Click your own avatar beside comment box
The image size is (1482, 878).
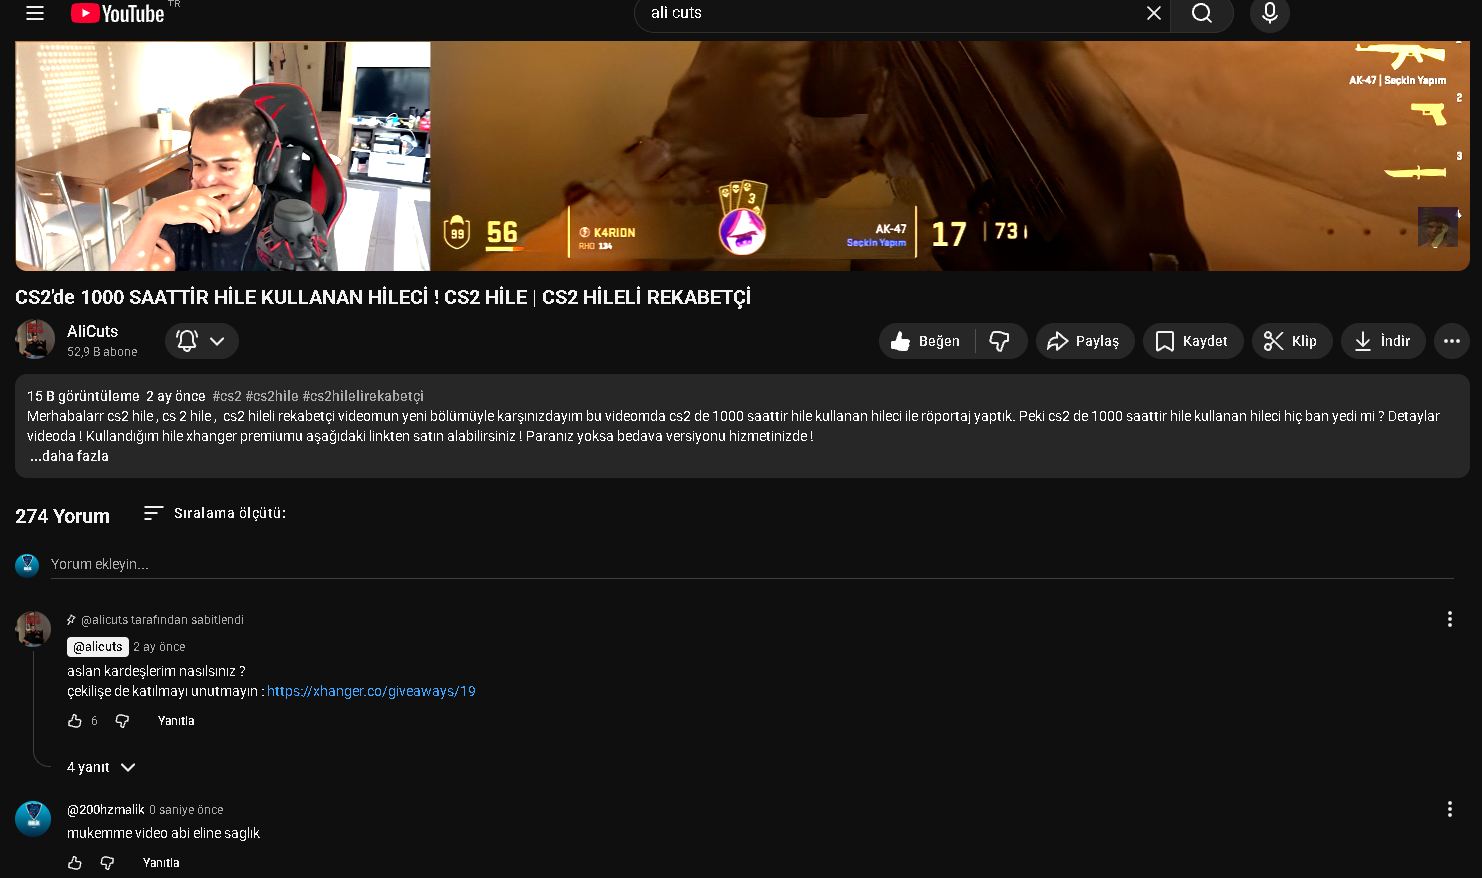pyautogui.click(x=27, y=565)
